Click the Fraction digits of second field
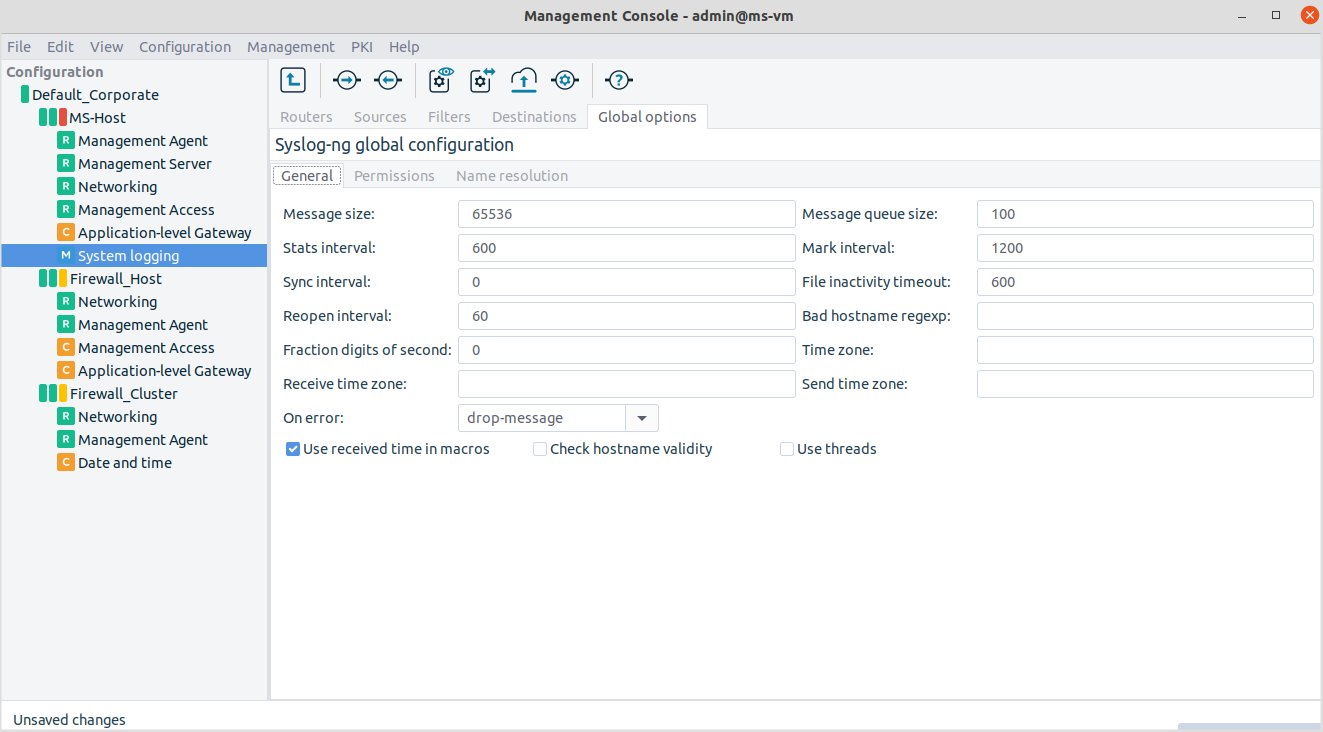 [626, 350]
